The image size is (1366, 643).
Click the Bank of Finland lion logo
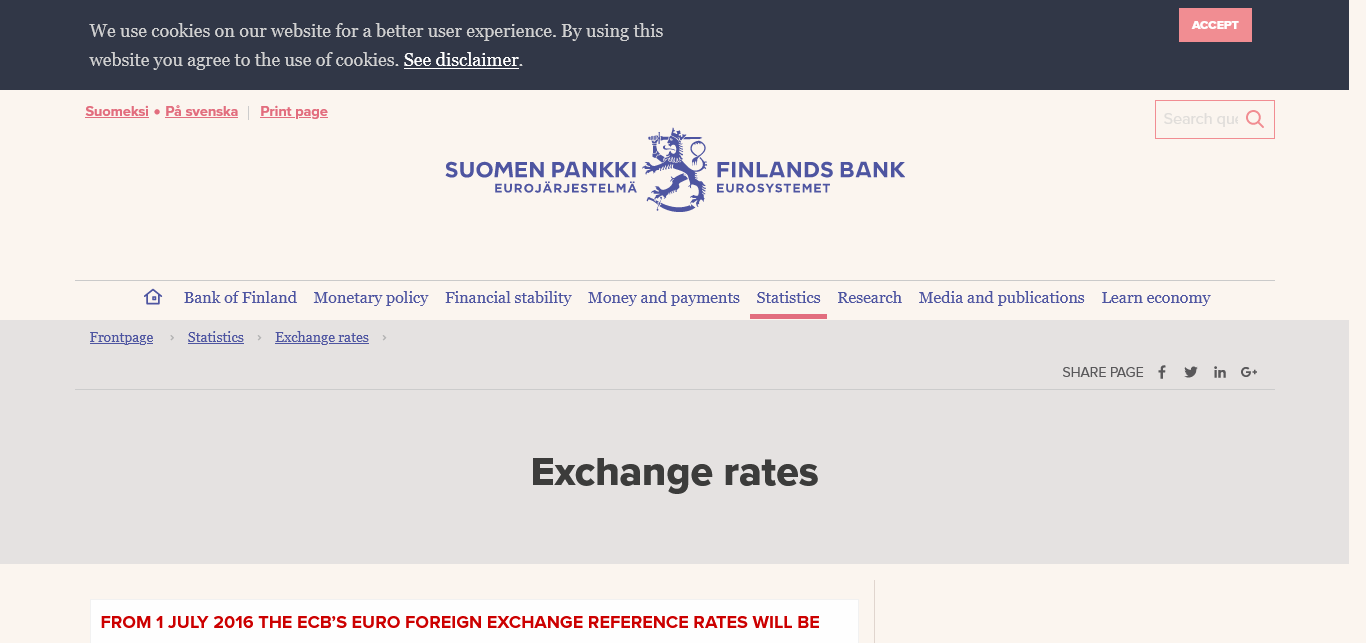click(x=675, y=170)
